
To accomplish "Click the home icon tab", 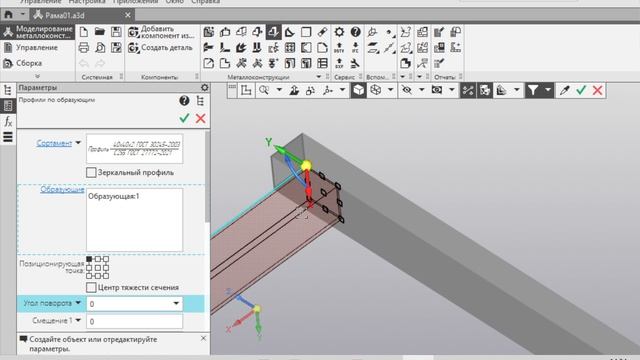I will 9,15.
